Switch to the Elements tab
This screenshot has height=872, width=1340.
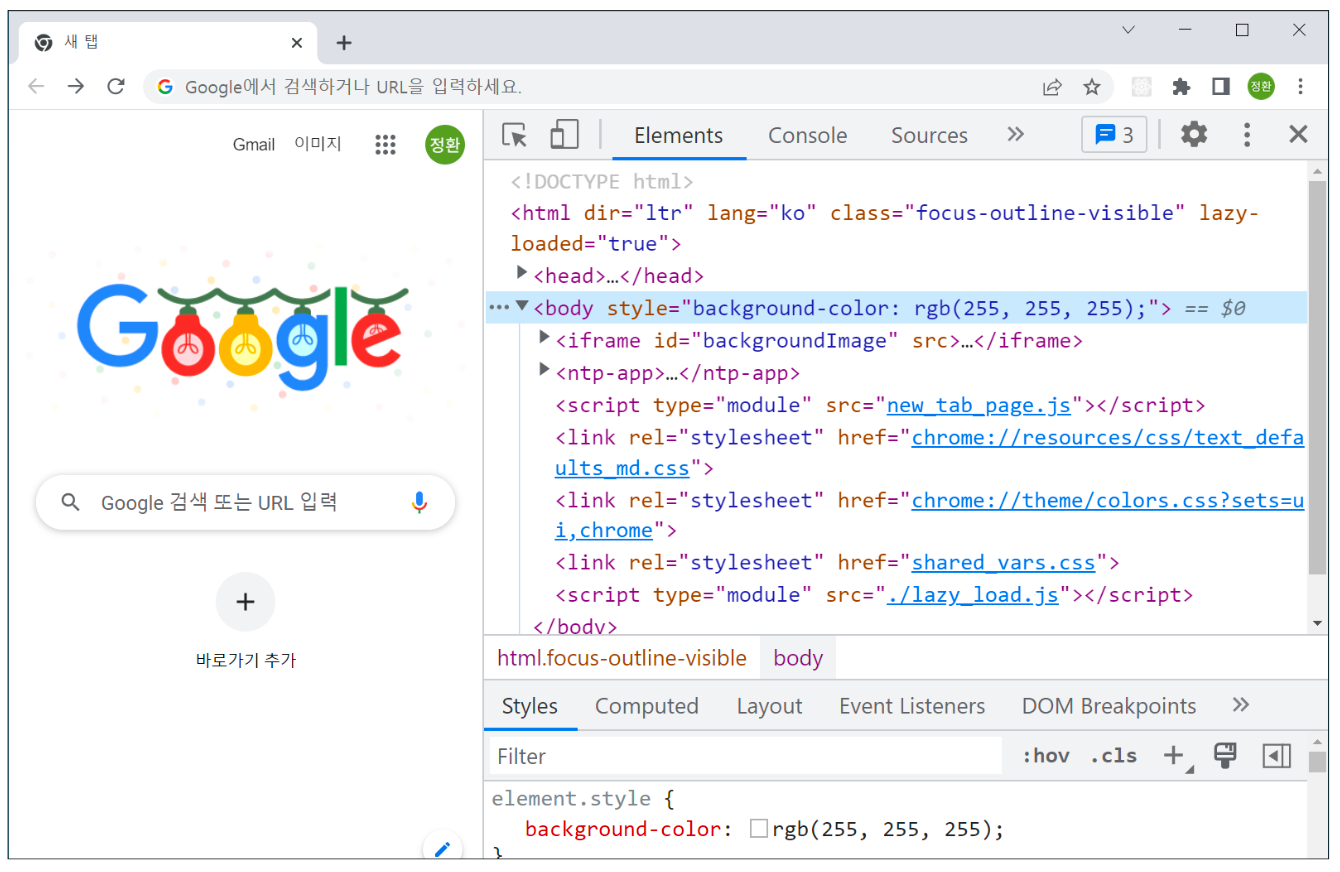[x=679, y=136]
